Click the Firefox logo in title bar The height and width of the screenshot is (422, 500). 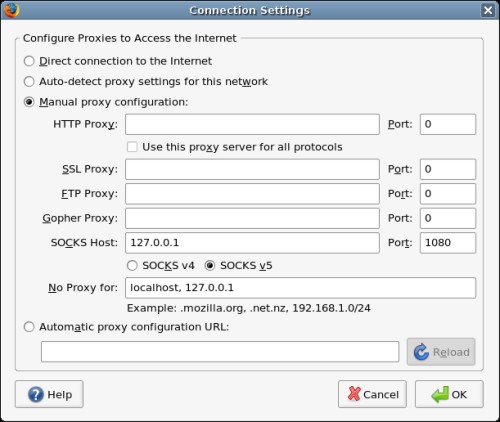11,10
